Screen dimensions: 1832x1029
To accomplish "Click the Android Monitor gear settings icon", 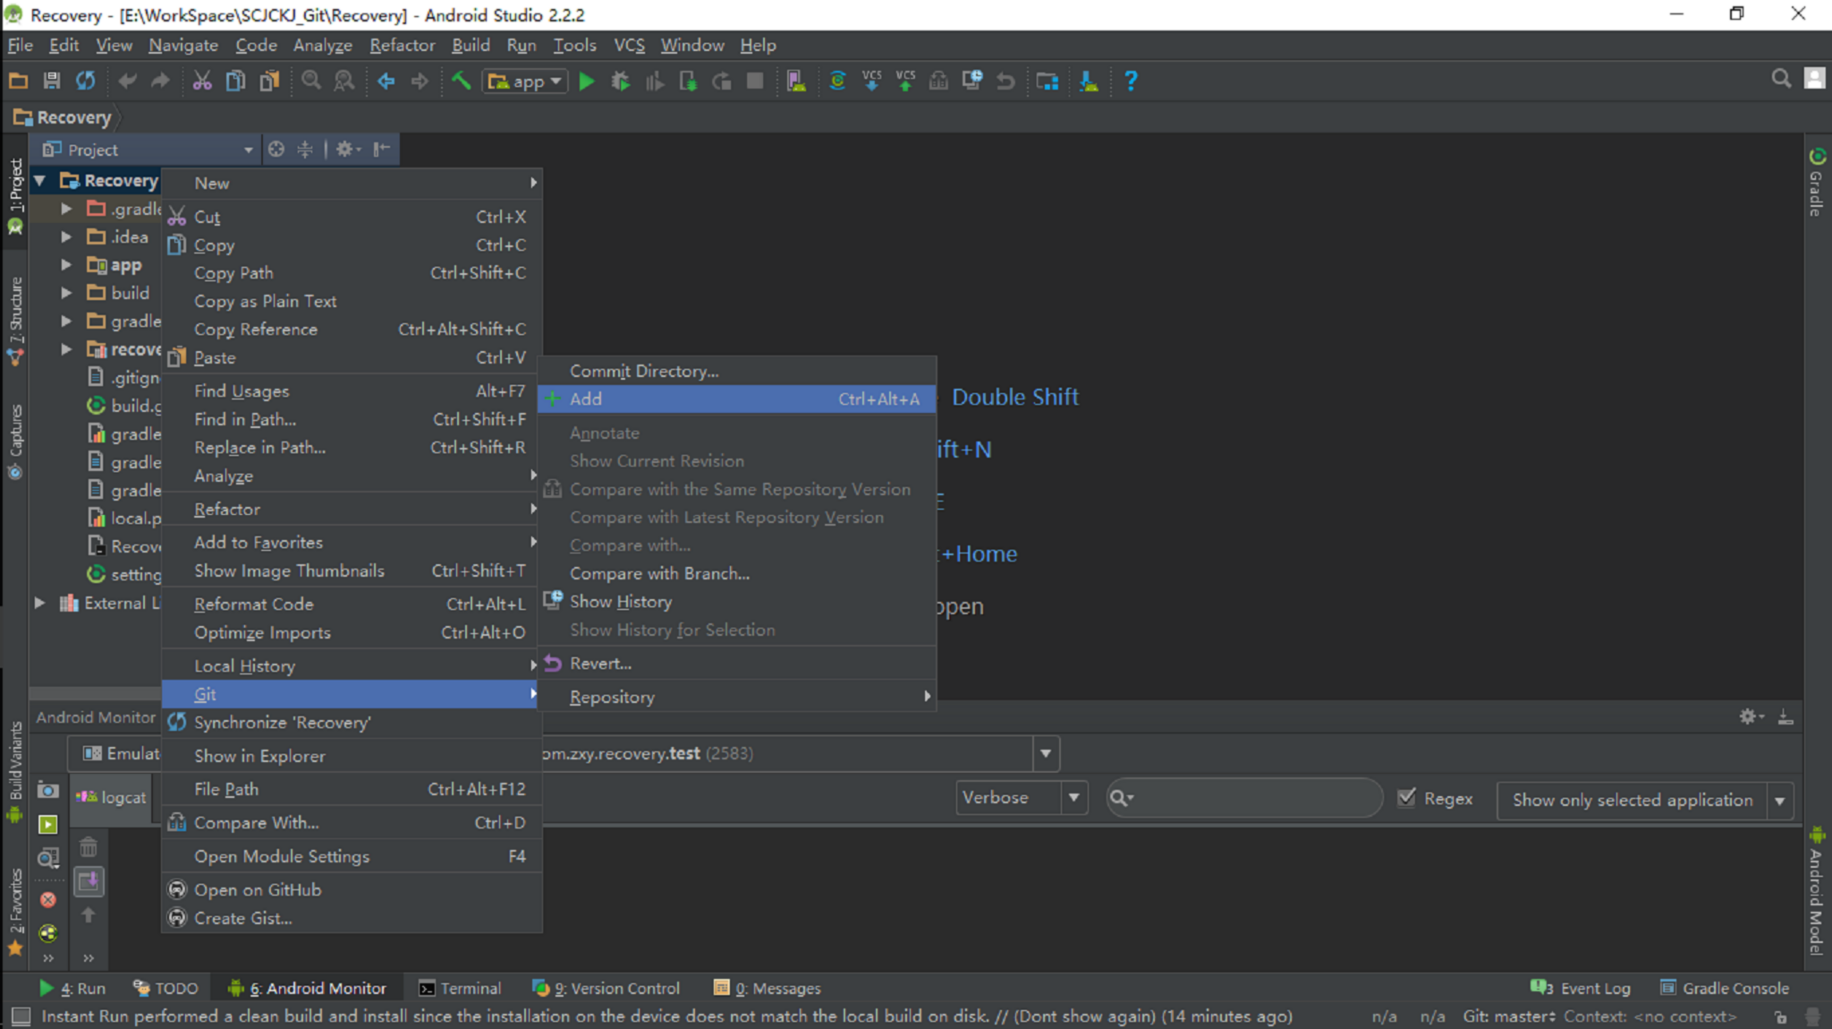I will [1750, 716].
